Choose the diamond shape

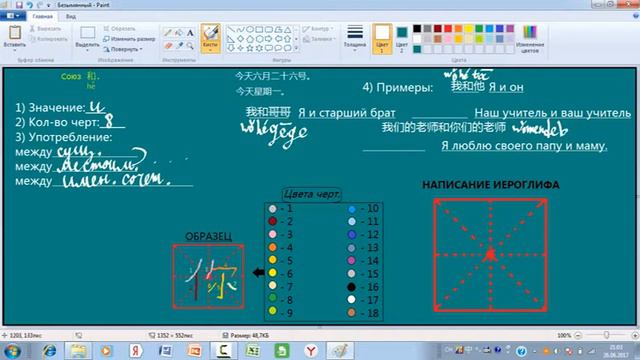click(240, 39)
